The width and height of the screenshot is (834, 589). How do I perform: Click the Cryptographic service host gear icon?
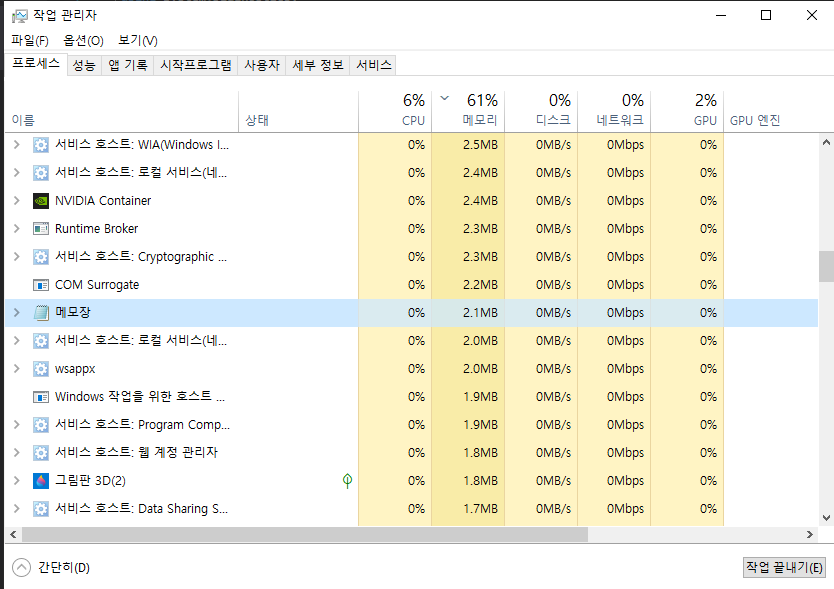point(41,257)
